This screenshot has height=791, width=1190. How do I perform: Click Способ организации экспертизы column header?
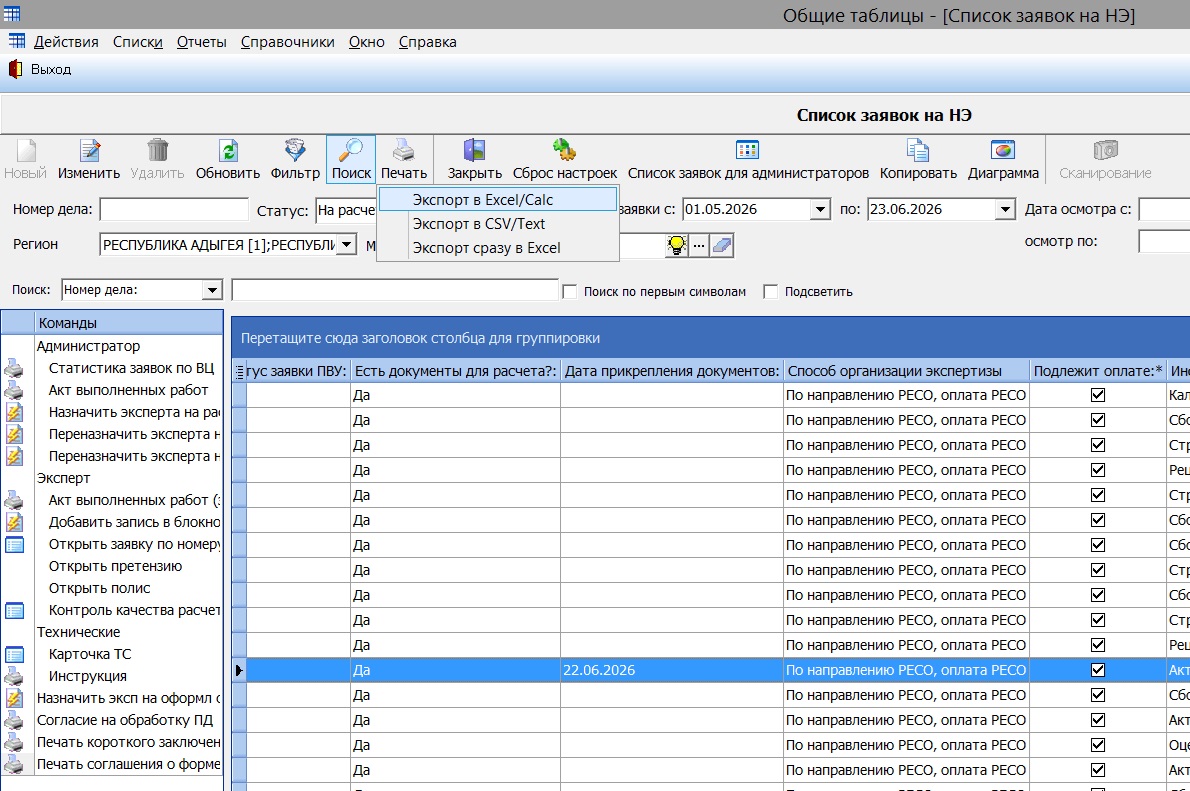[906, 371]
